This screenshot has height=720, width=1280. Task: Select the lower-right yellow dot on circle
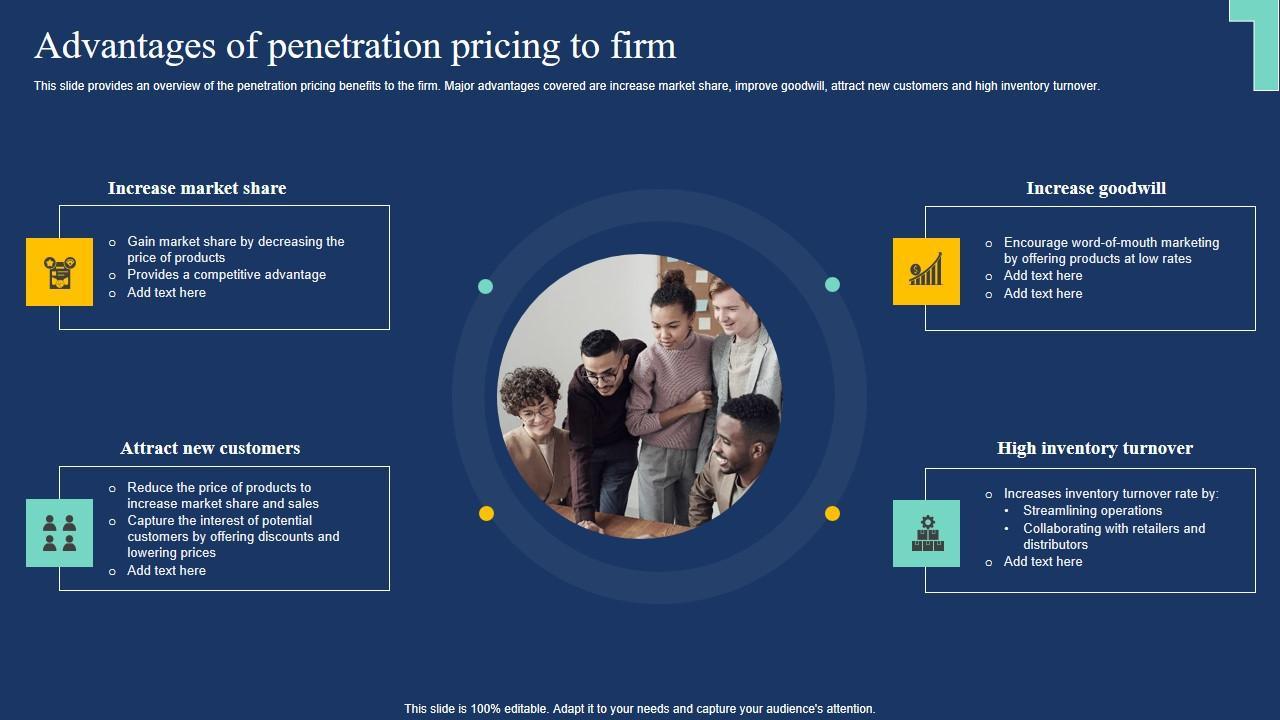tap(832, 513)
